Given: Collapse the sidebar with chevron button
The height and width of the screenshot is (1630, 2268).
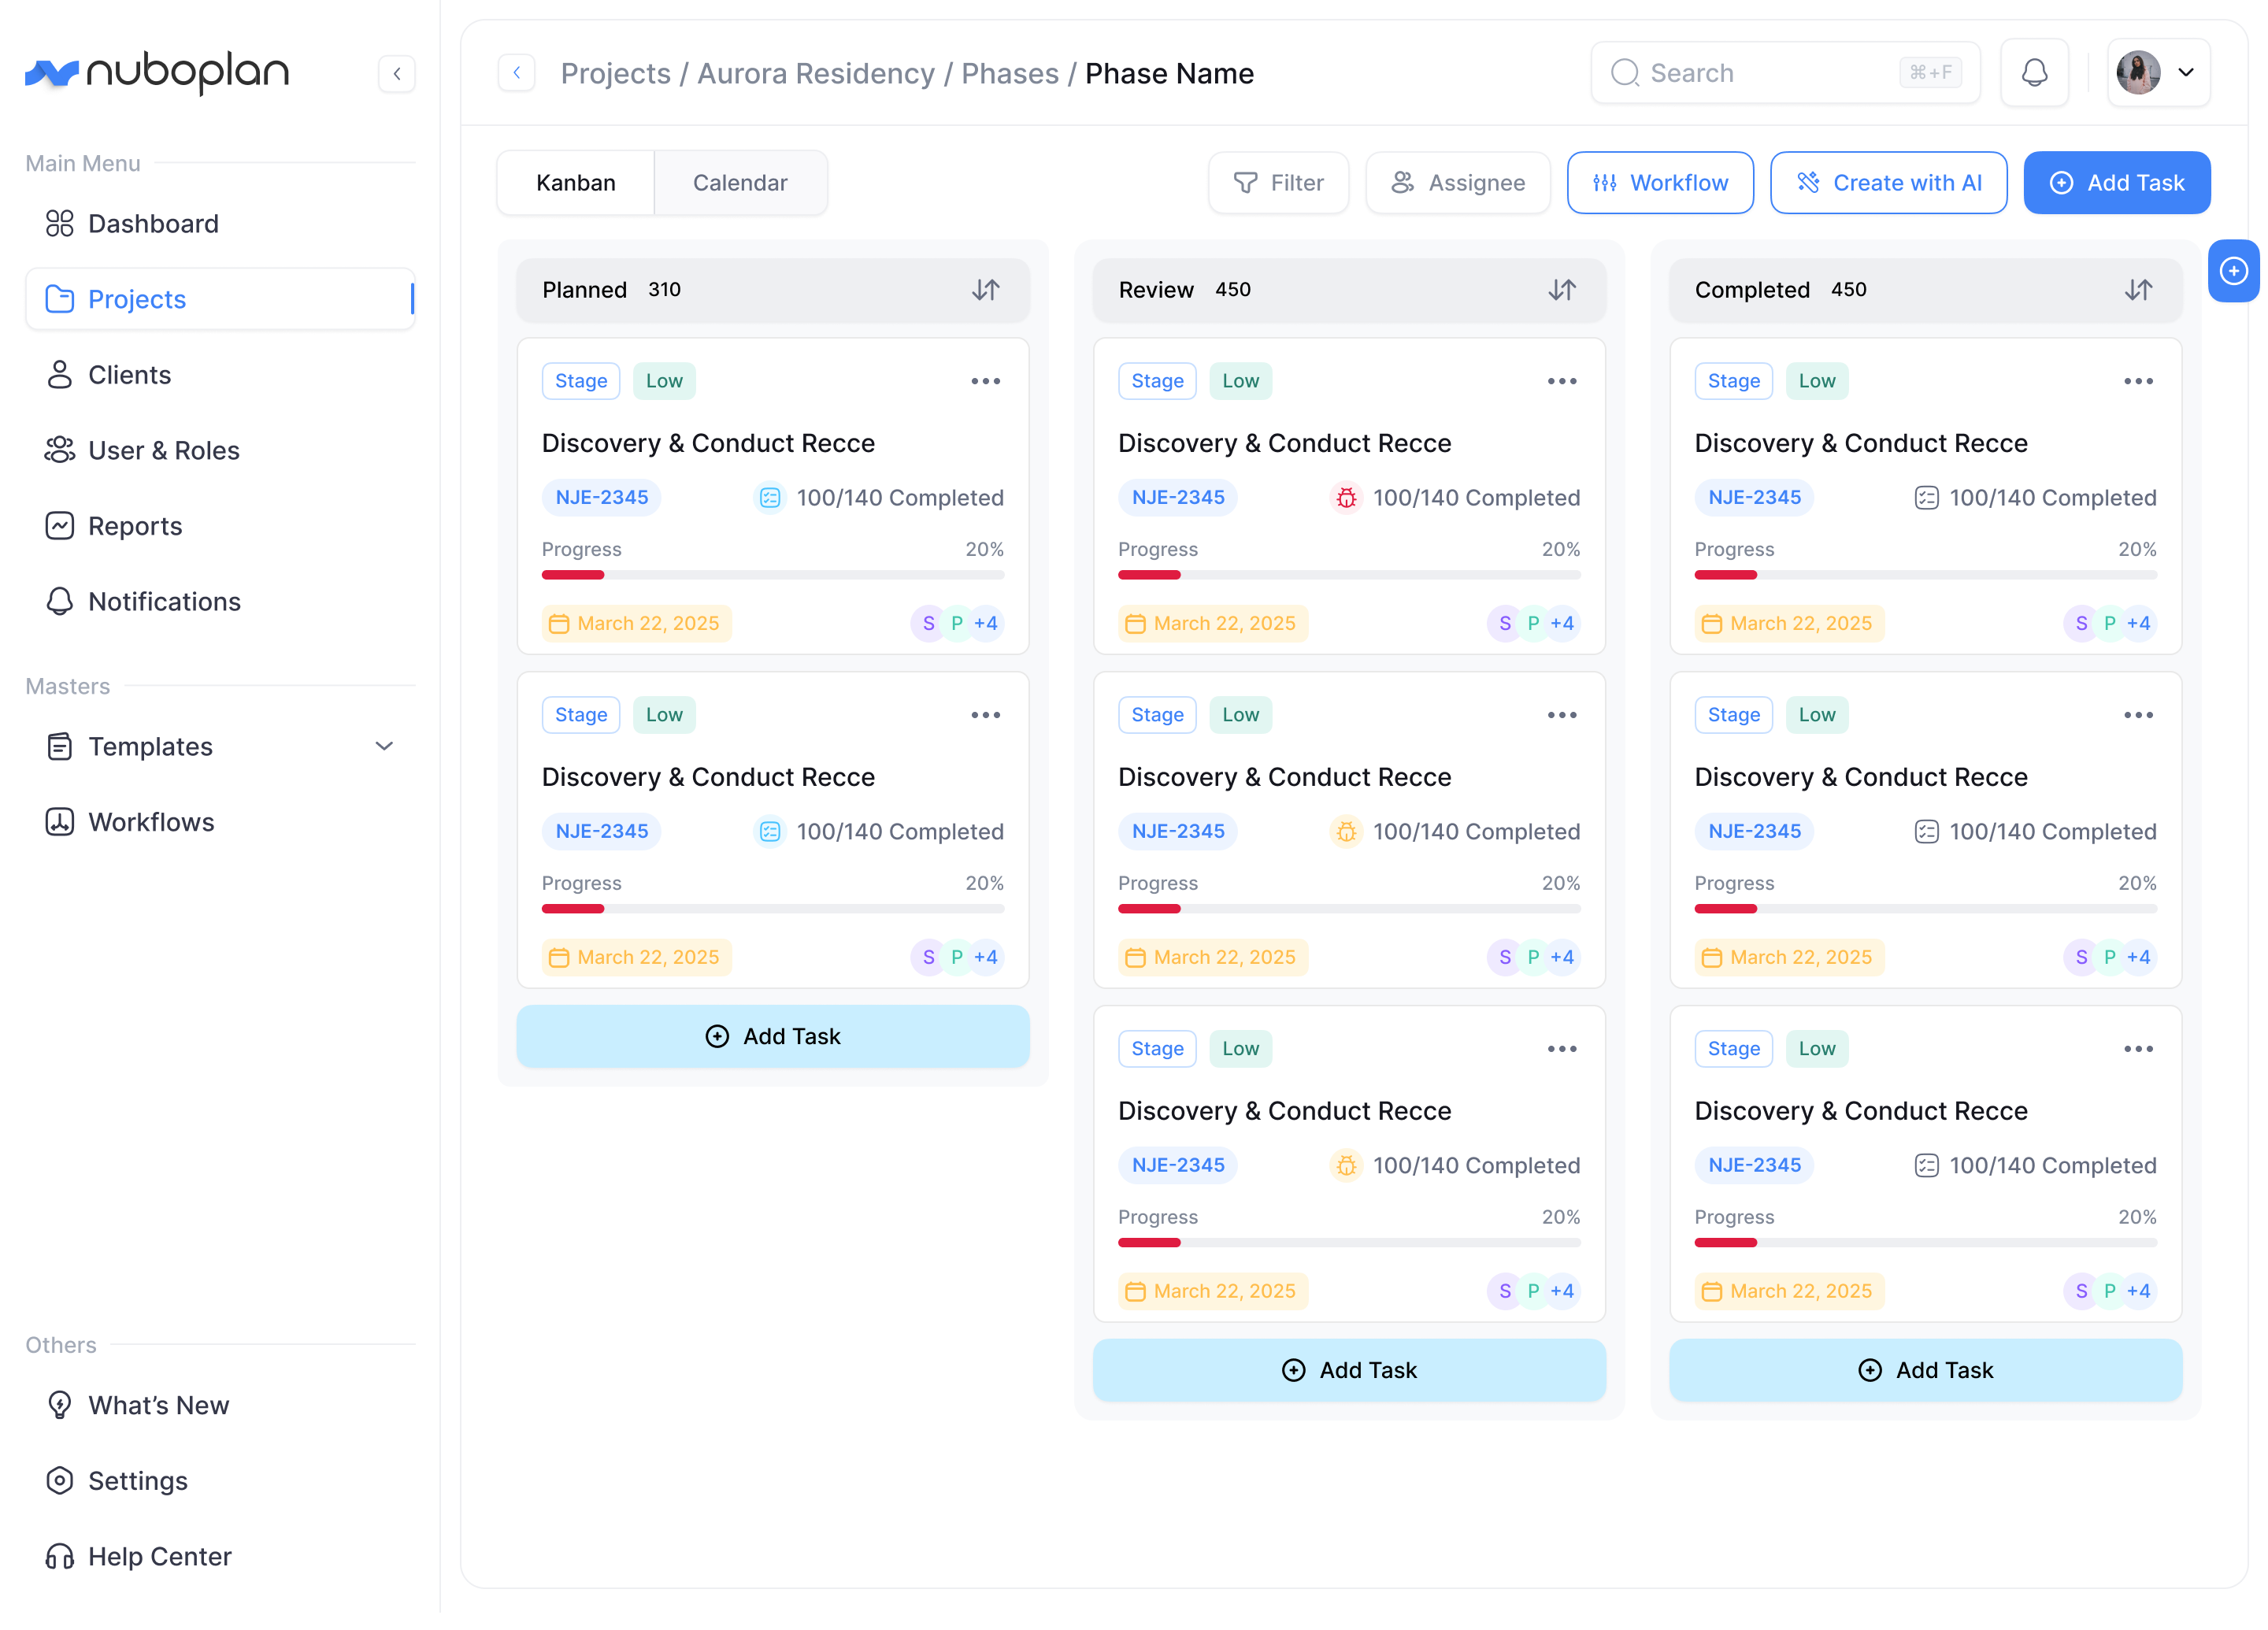Looking at the screenshot, I should [x=397, y=73].
